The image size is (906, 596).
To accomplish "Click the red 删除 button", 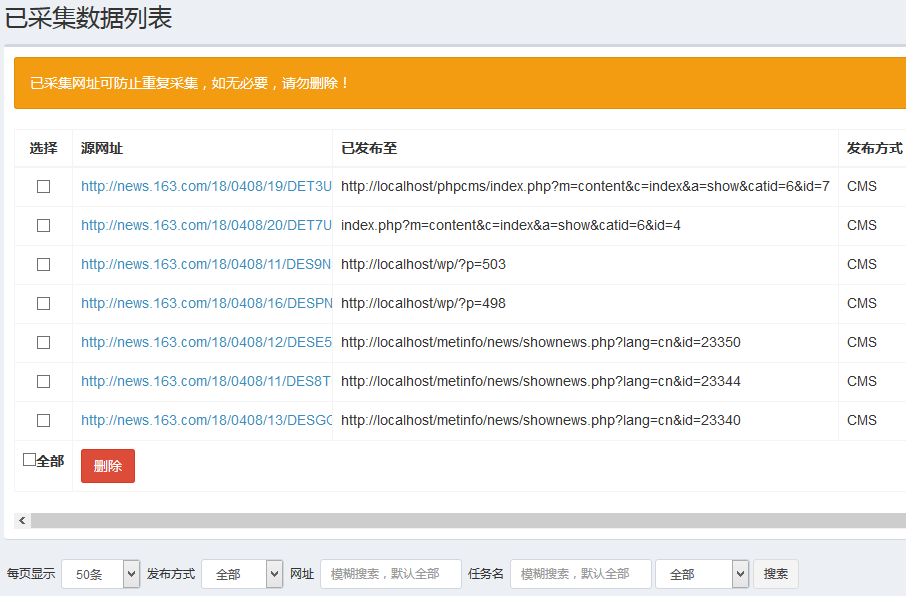I will click(x=107, y=466).
